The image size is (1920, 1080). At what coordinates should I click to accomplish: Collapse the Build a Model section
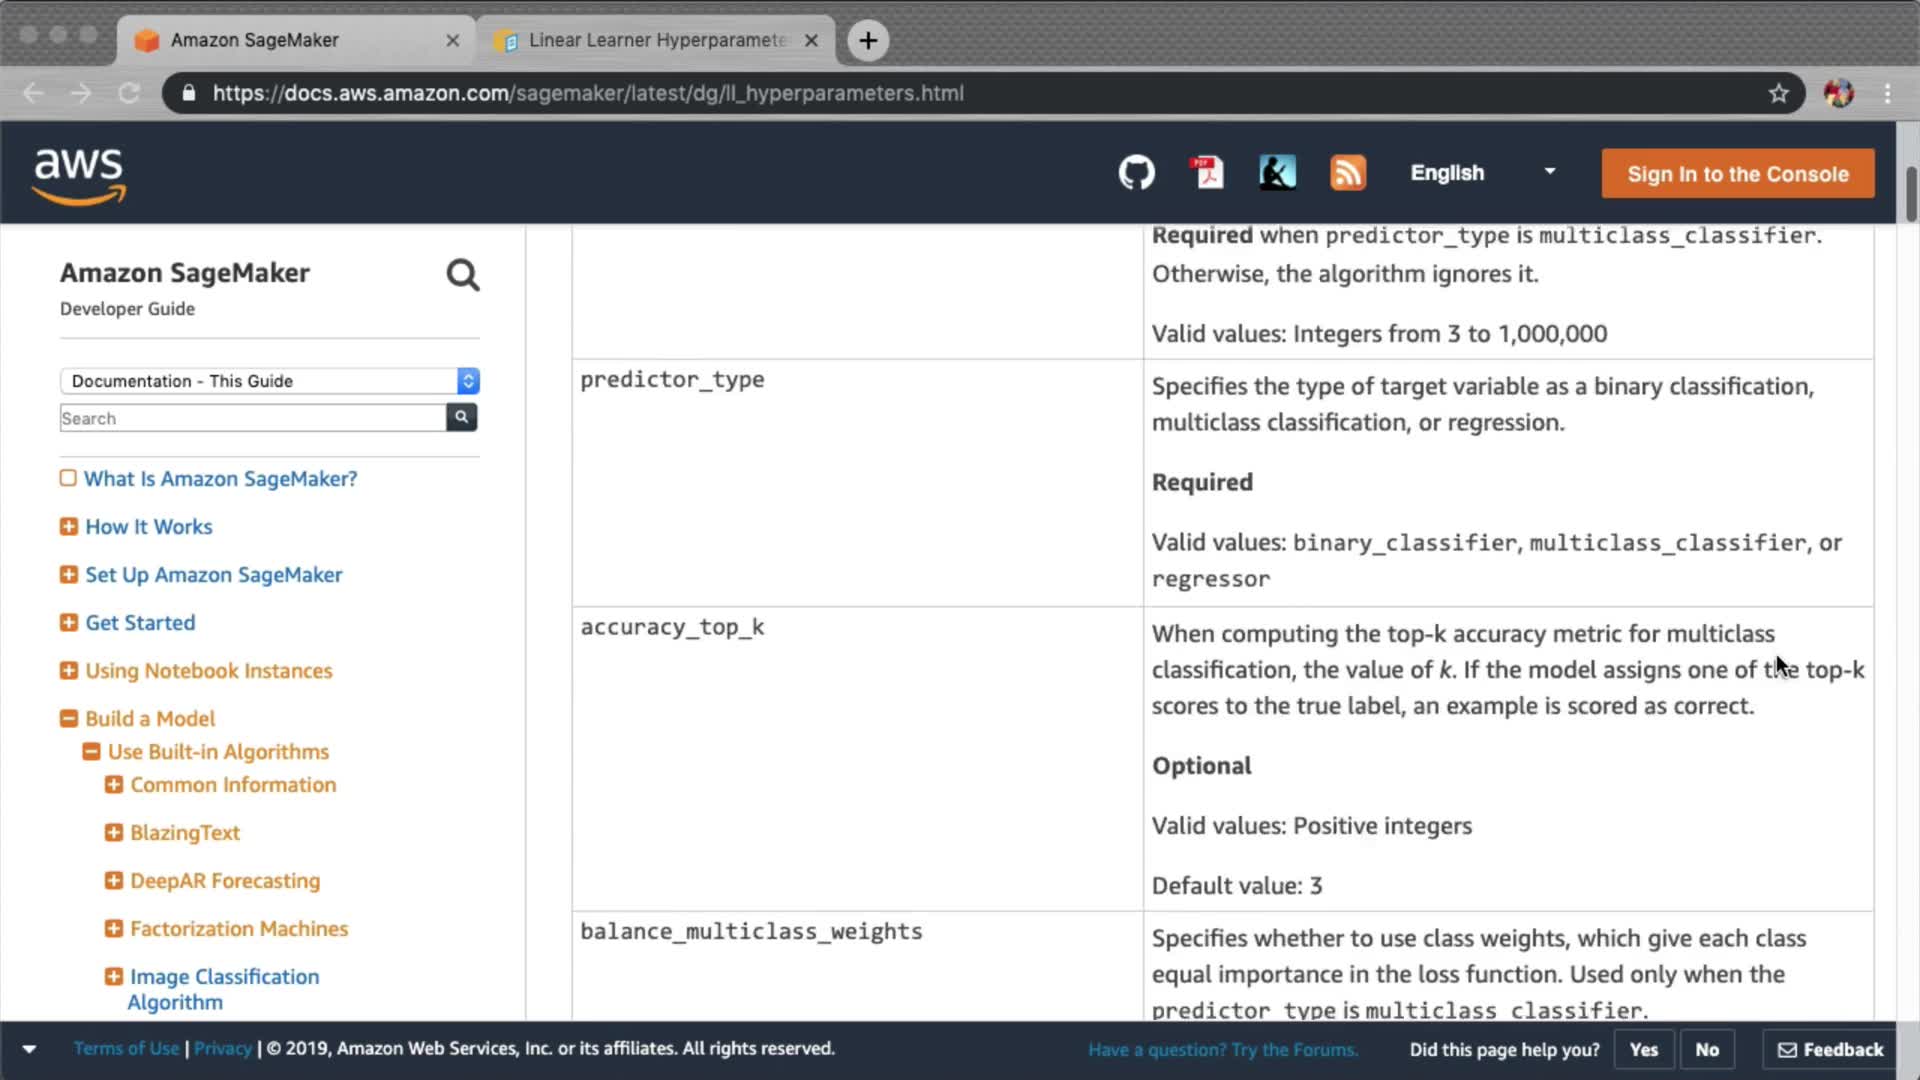pos(69,718)
